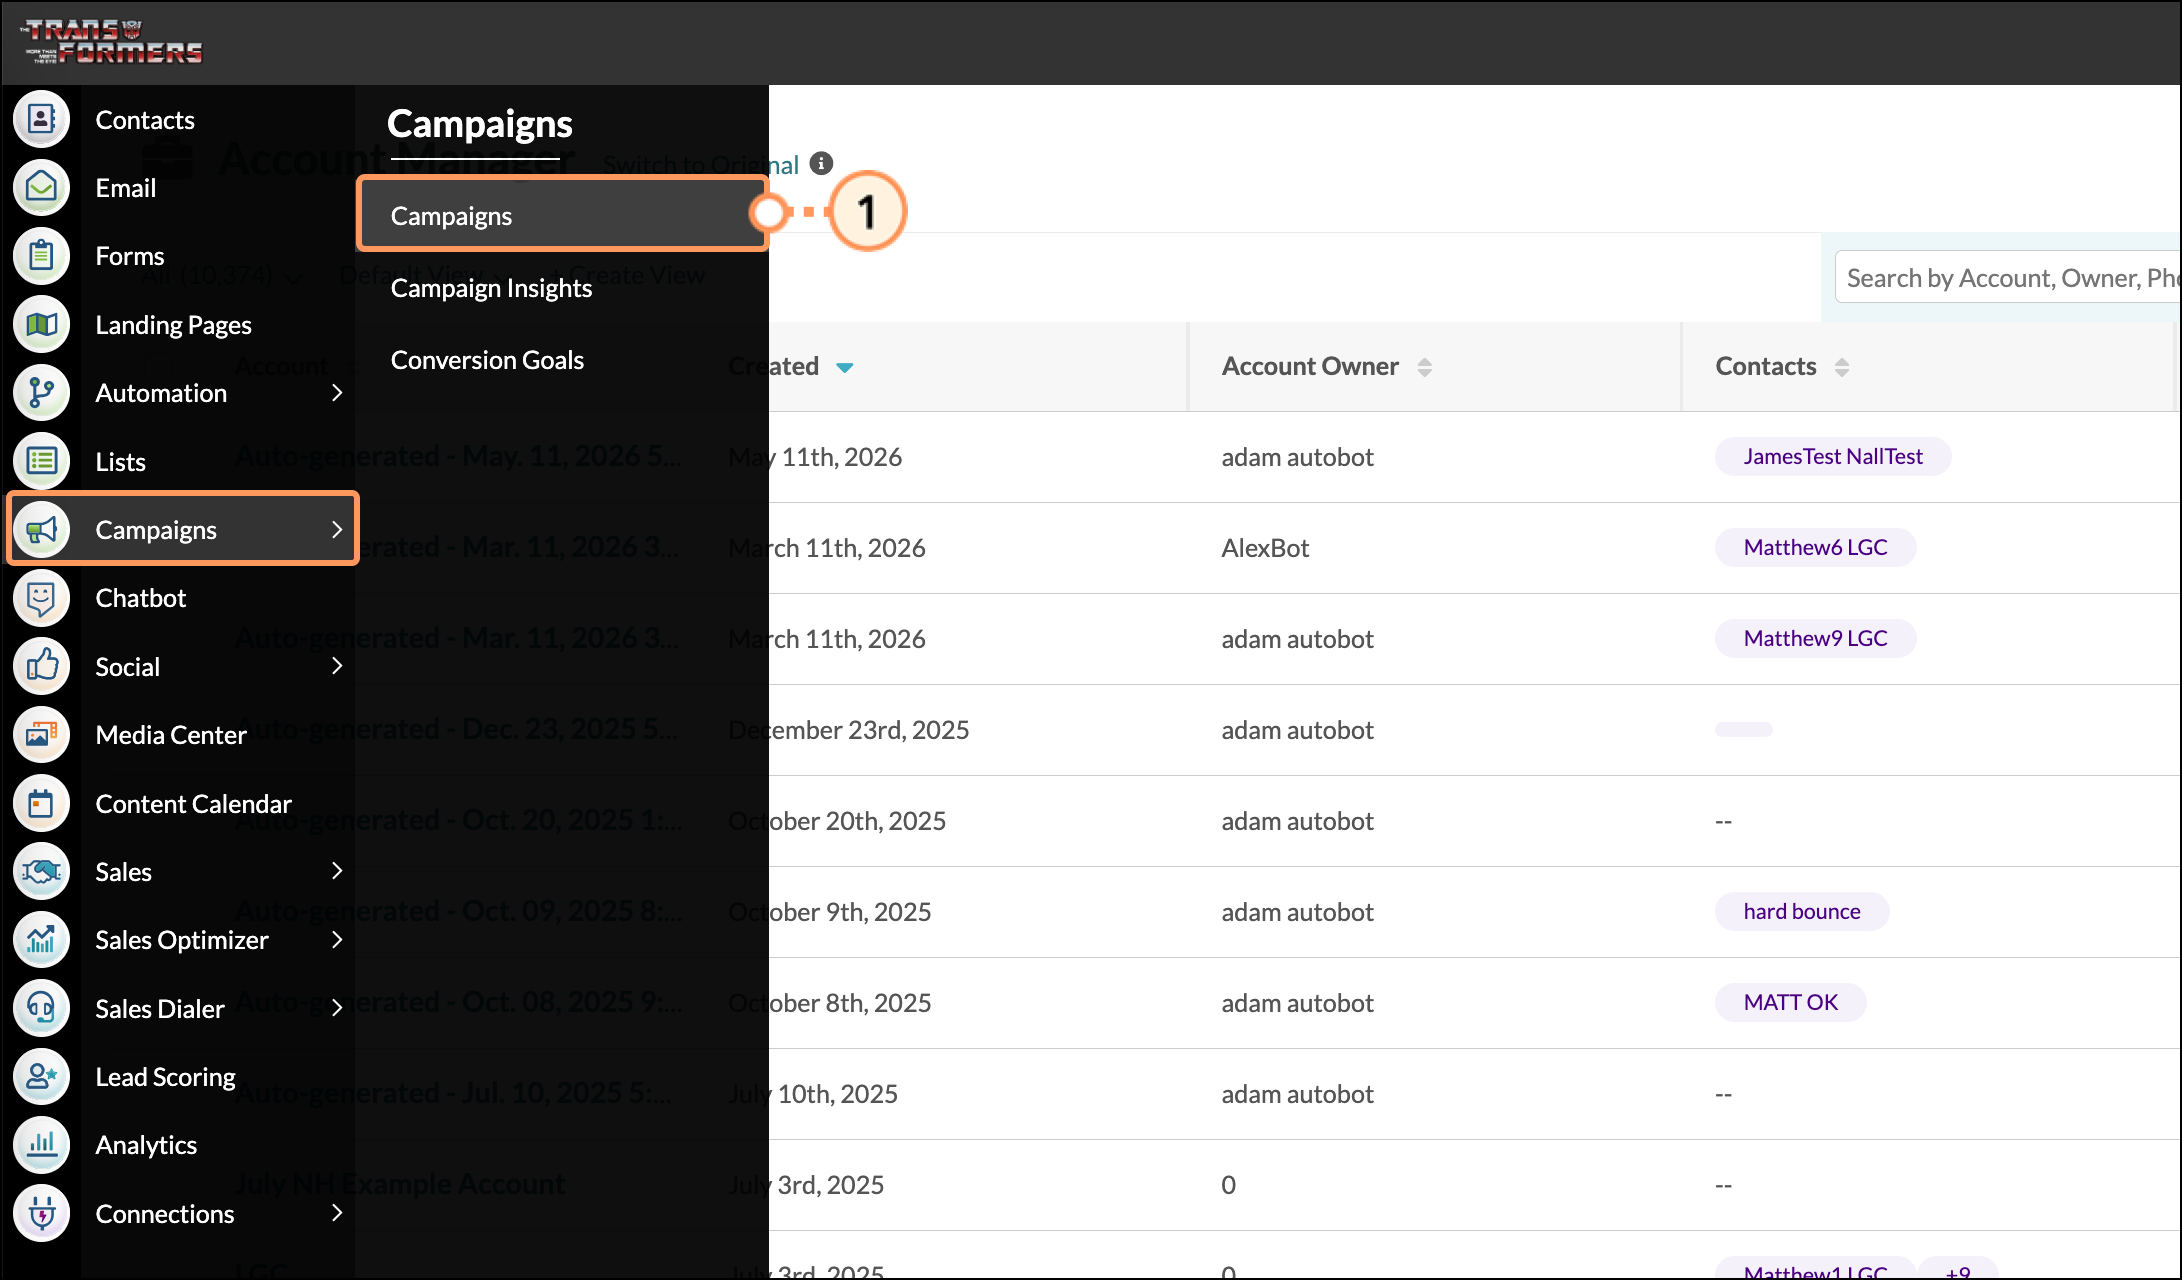The height and width of the screenshot is (1280, 2182).
Task: Open the Lists icon
Action: (x=41, y=461)
